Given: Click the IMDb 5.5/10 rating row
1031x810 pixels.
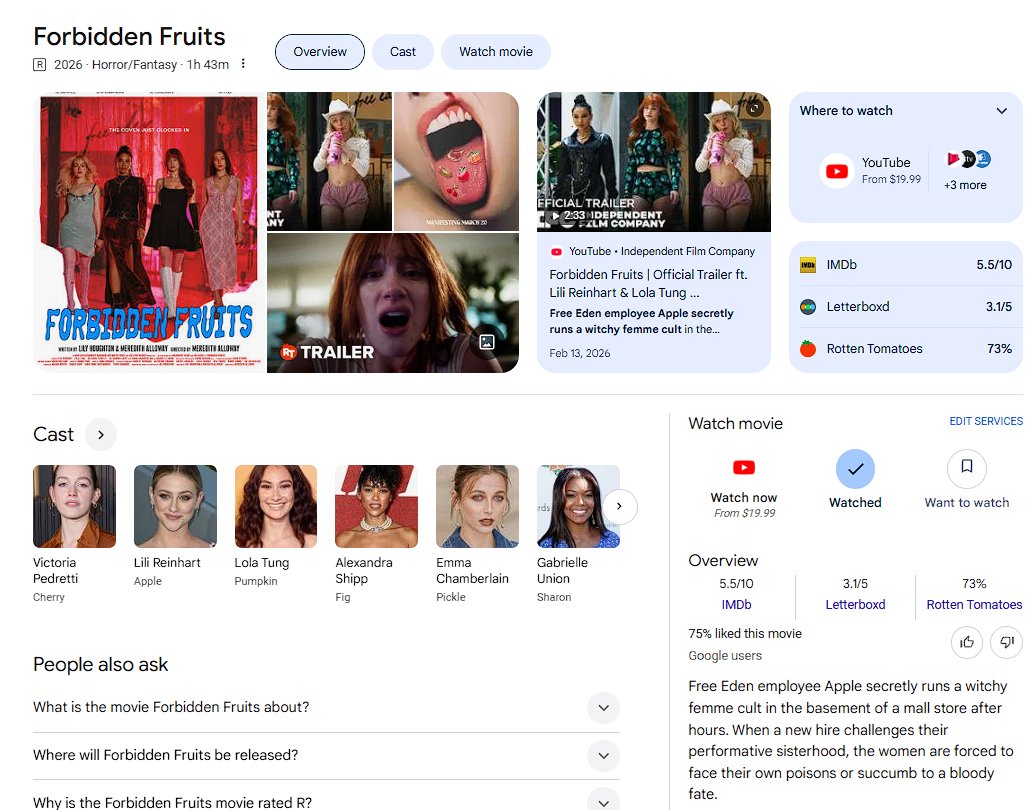Looking at the screenshot, I should coord(905,265).
